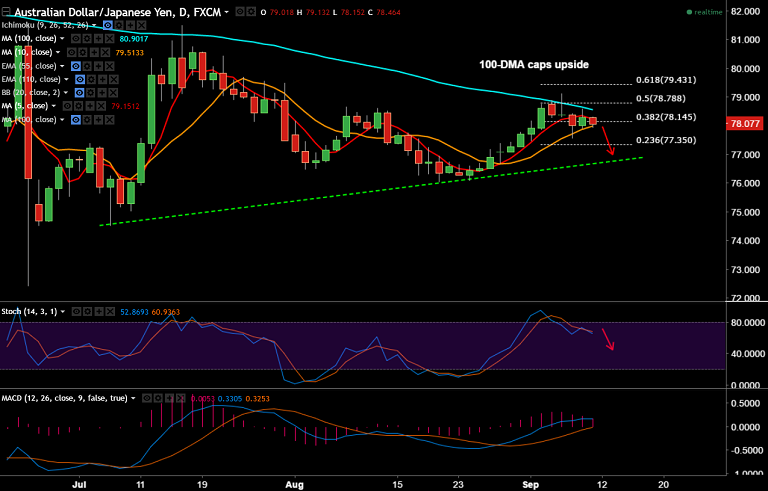Click plus icon on the MACD row
The width and height of the screenshot is (768, 491).
coord(169,398)
